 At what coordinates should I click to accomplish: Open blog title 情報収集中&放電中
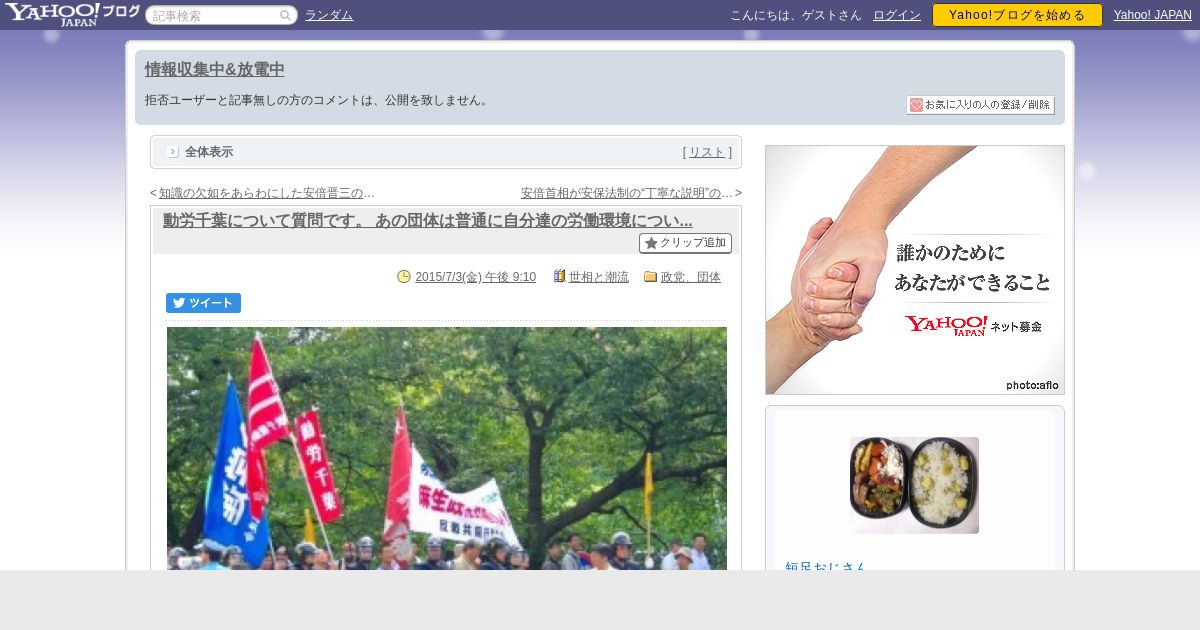pyautogui.click(x=215, y=69)
